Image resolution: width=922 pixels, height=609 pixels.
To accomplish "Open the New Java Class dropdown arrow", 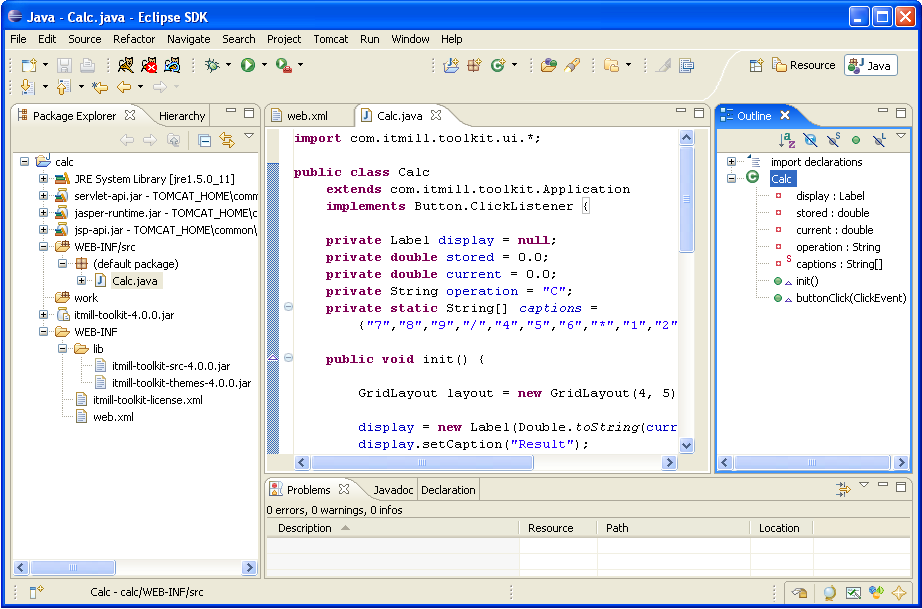I will (515, 65).
